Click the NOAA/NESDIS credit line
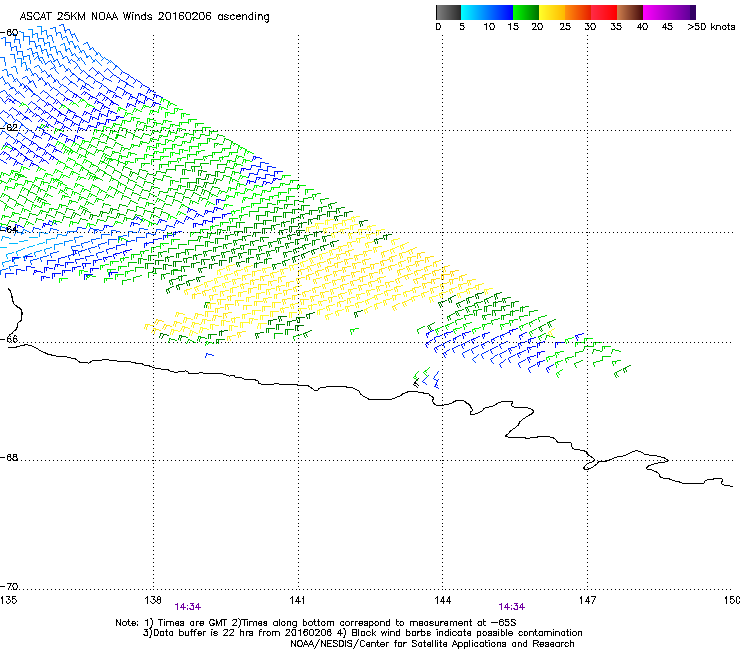This screenshot has height=650, width=740. (x=432, y=644)
